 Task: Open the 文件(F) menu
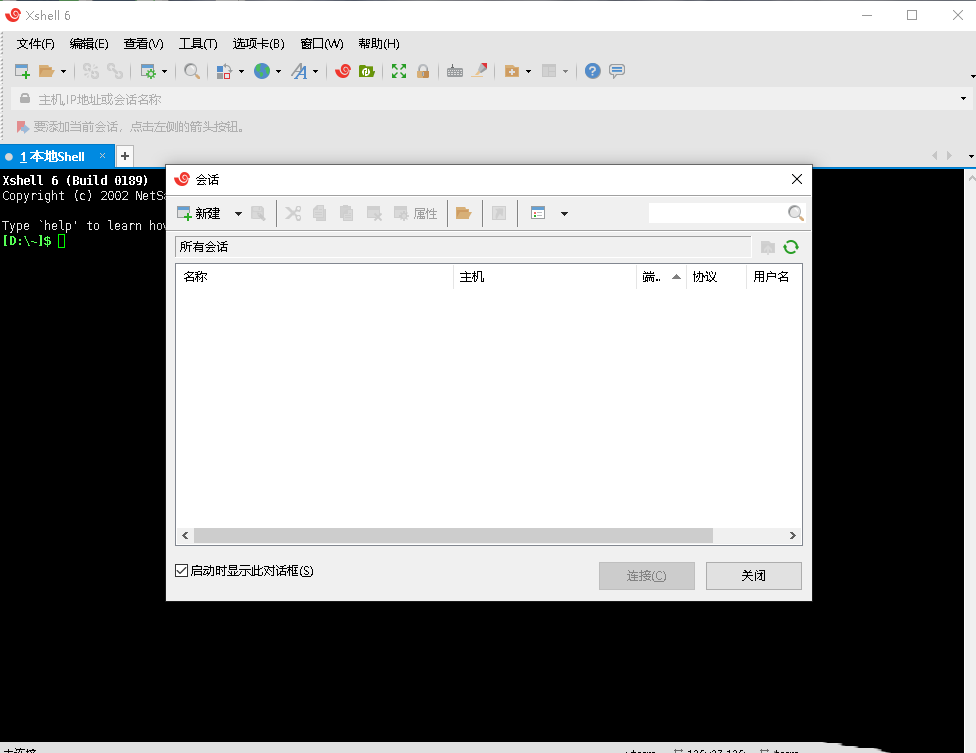[x=35, y=44]
